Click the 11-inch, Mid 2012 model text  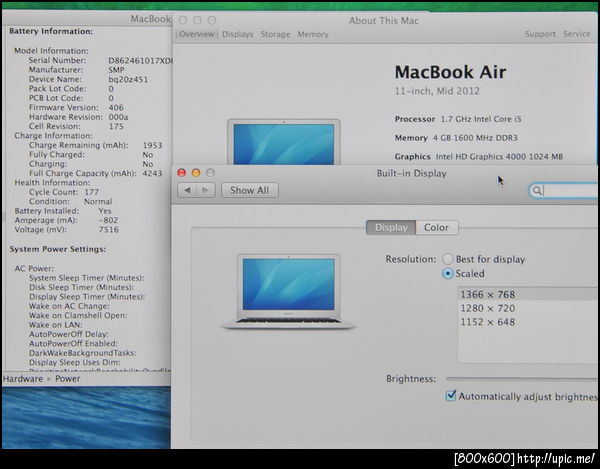coord(437,91)
